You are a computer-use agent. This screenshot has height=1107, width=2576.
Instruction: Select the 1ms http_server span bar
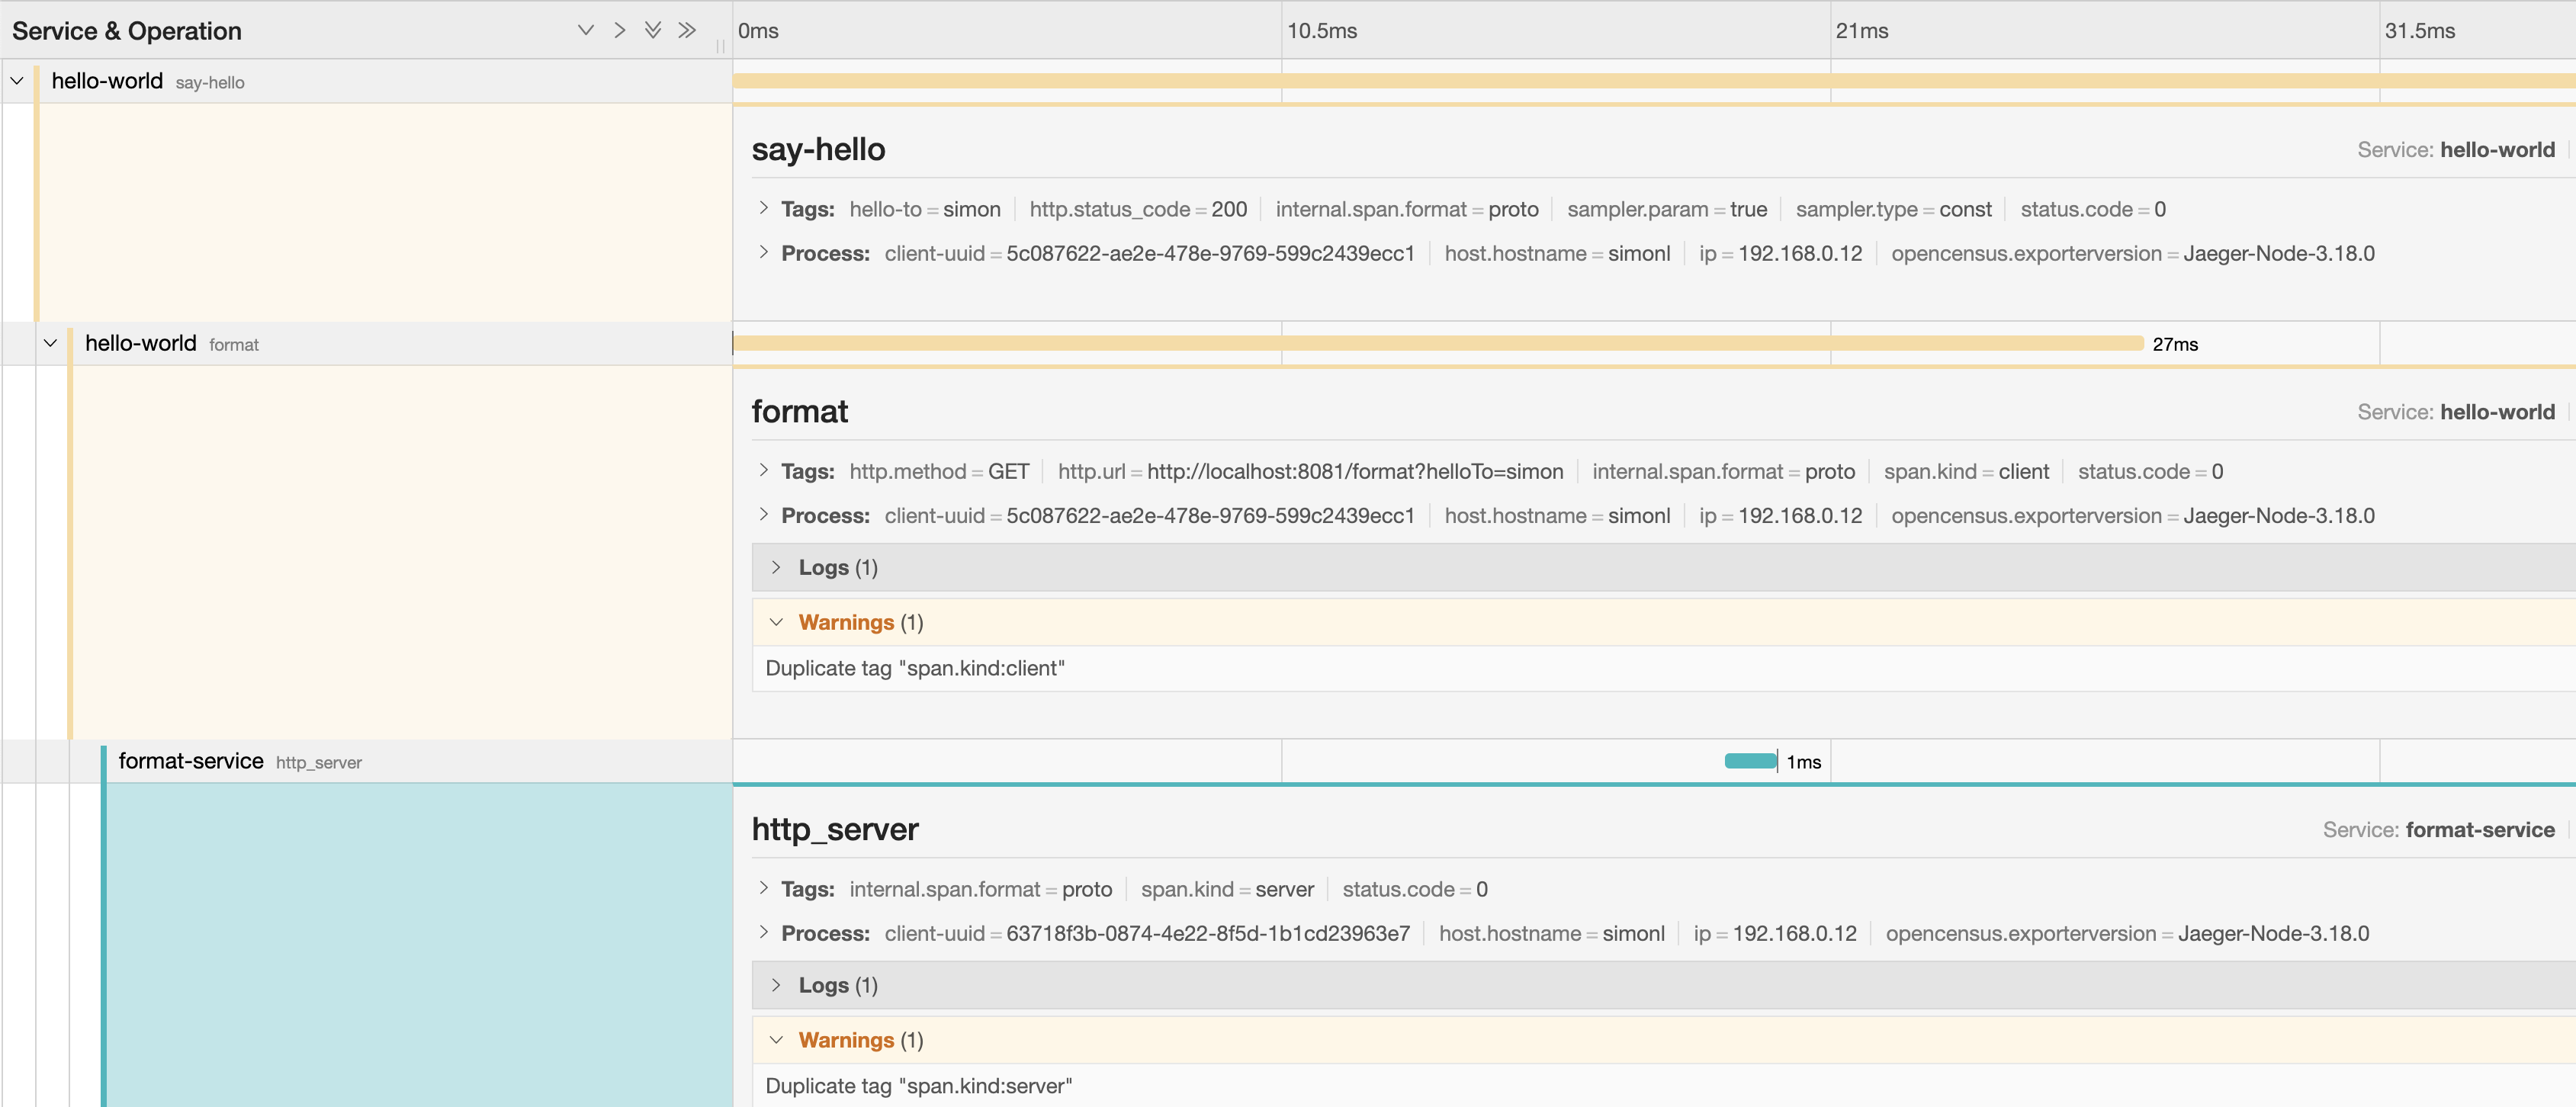(x=1750, y=761)
